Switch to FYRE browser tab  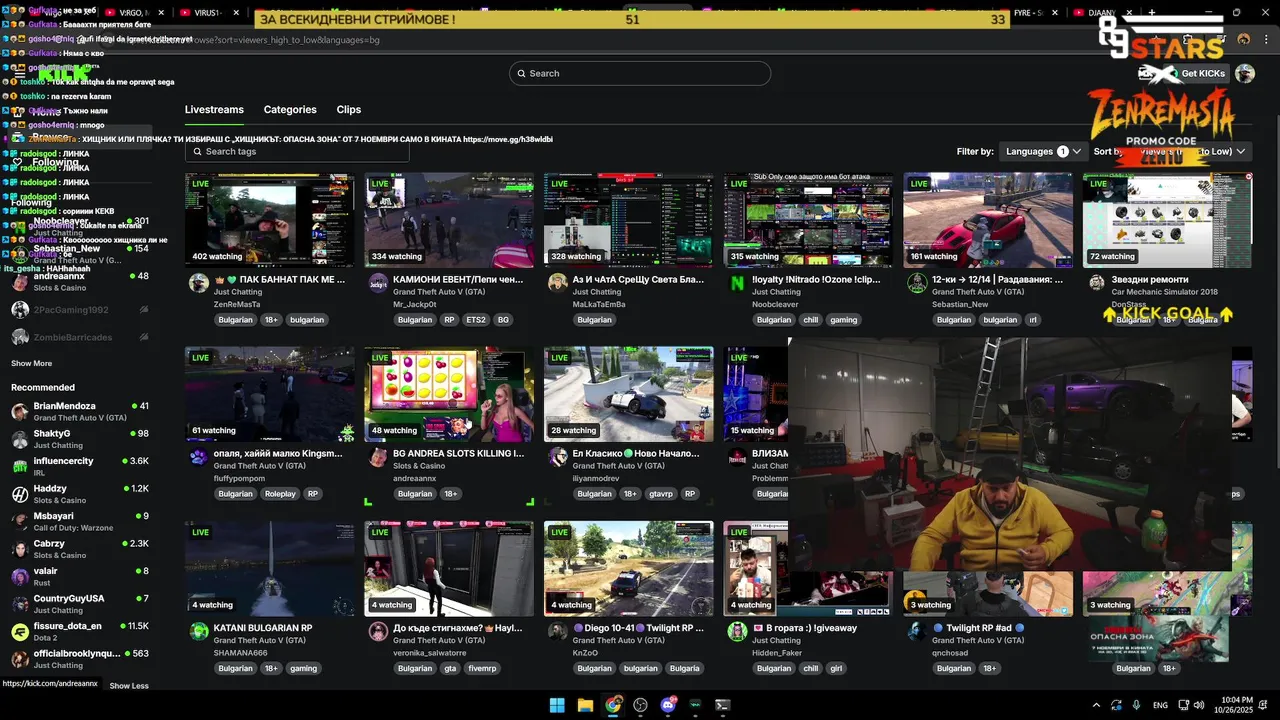click(1028, 13)
